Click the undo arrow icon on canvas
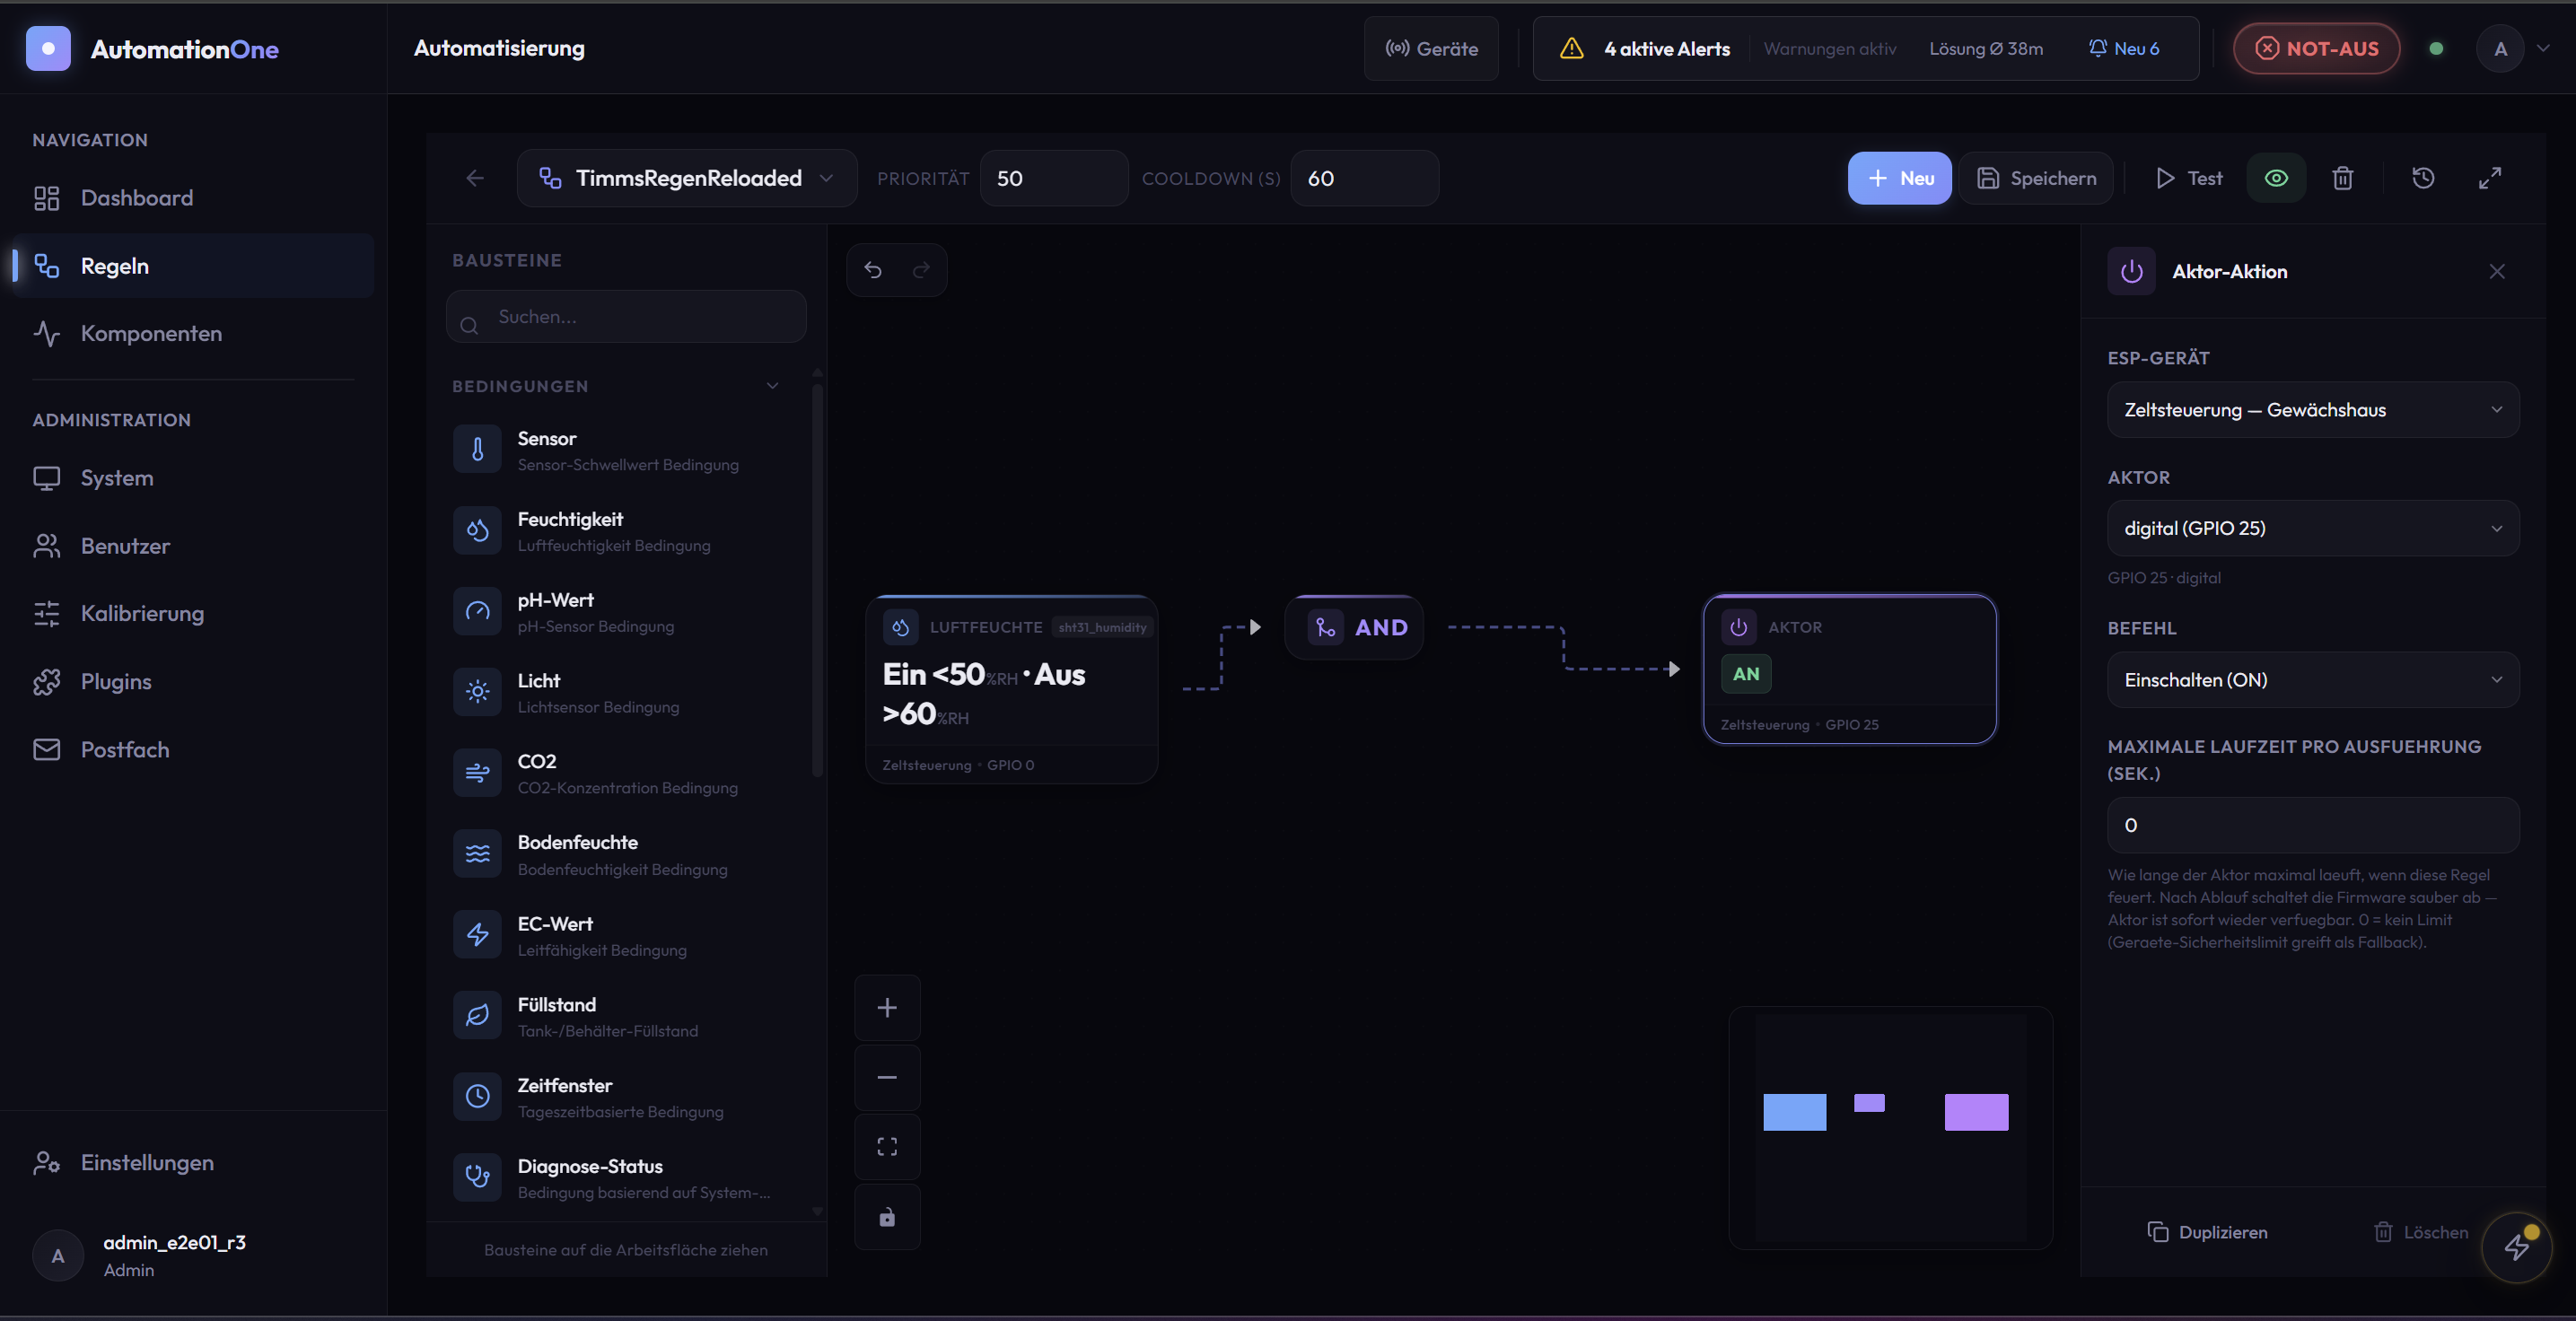This screenshot has width=2576, height=1321. tap(873, 270)
